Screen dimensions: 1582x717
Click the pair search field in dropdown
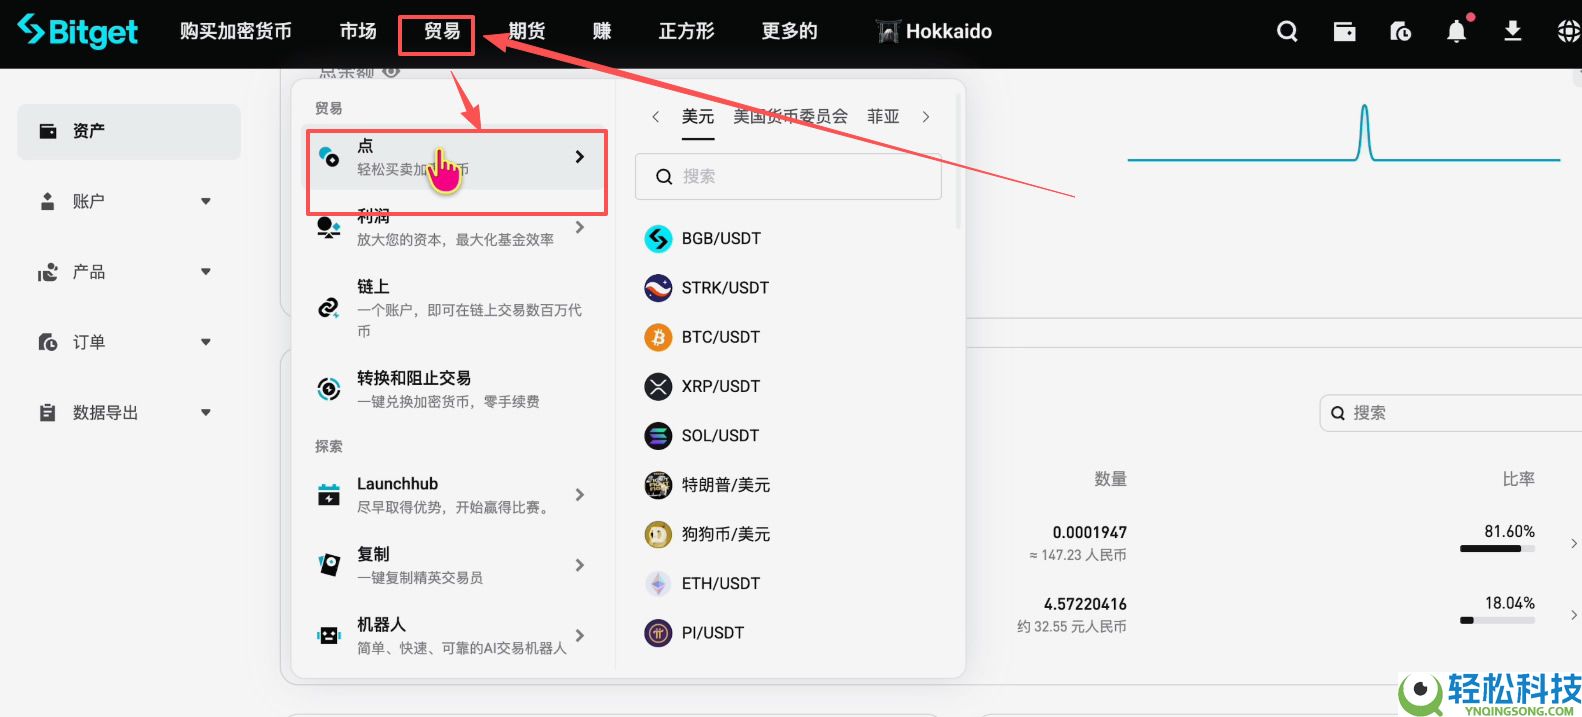tap(788, 177)
